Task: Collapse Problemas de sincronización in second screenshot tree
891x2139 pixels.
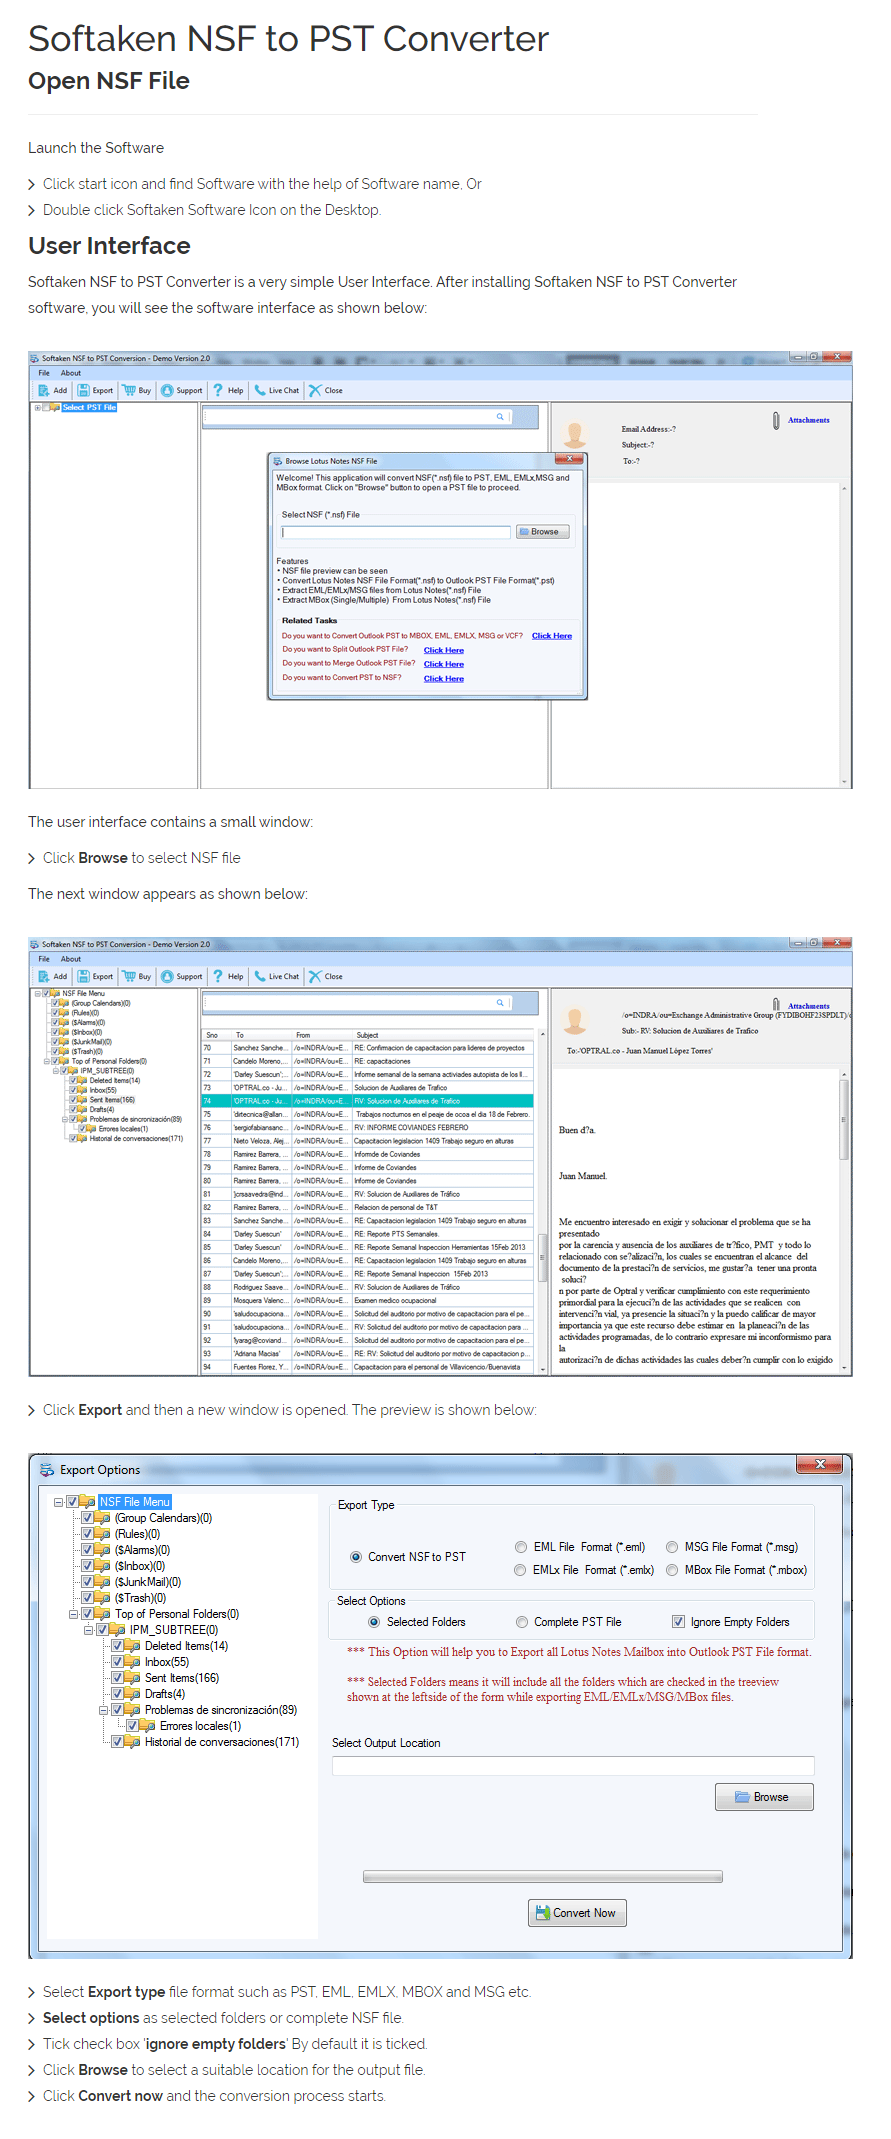Action: (65, 1119)
